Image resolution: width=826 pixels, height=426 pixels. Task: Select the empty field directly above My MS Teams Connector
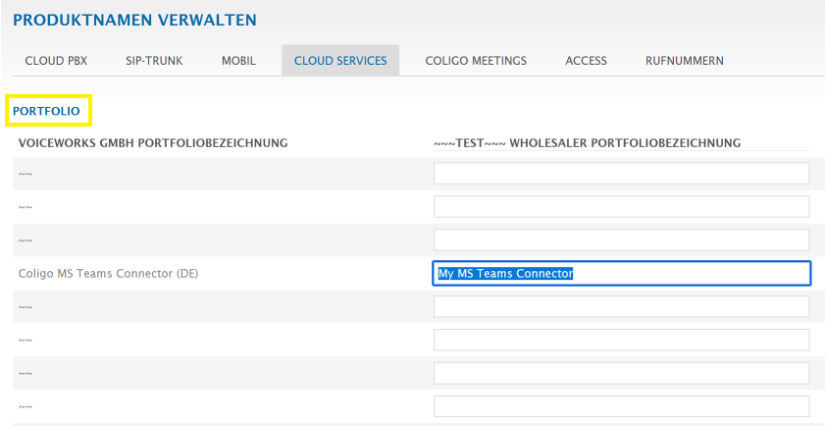(x=620, y=240)
